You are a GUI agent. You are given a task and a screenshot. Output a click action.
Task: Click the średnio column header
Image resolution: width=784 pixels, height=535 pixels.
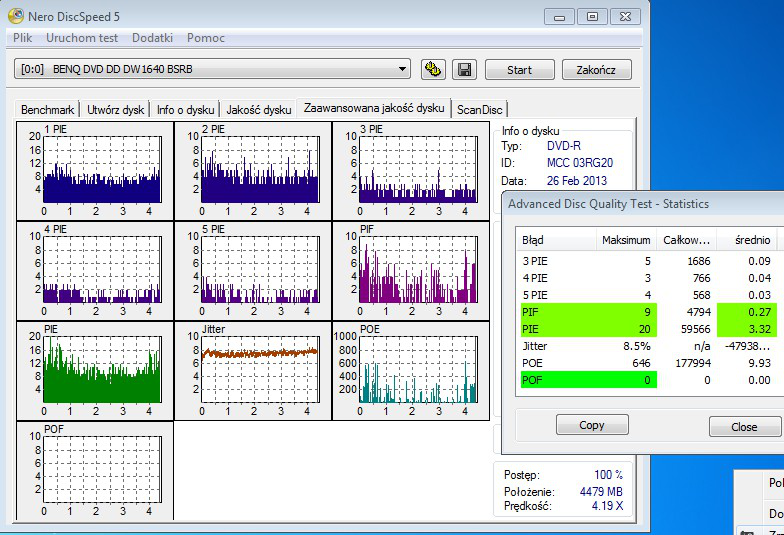click(x=747, y=240)
